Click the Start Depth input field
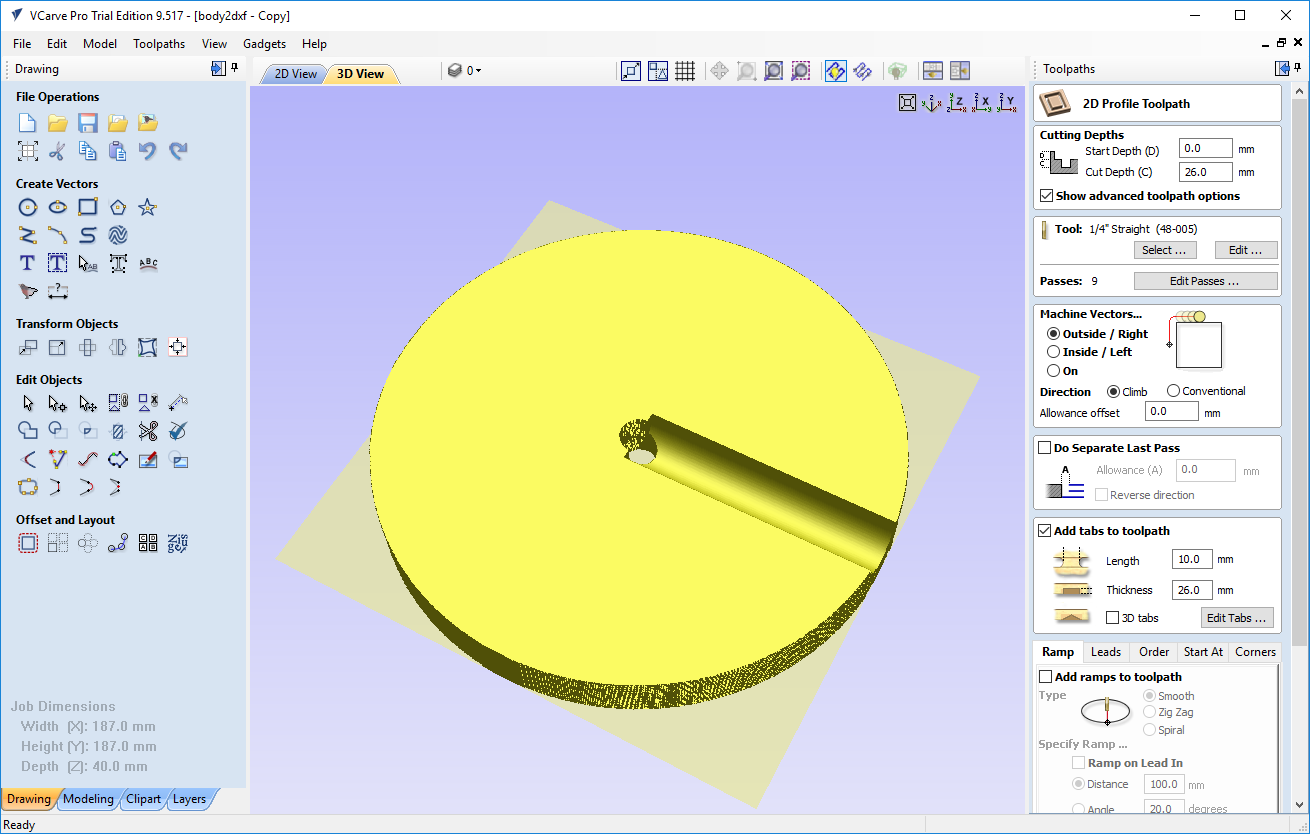Screen dimensions: 1310x834 click(x=1205, y=149)
